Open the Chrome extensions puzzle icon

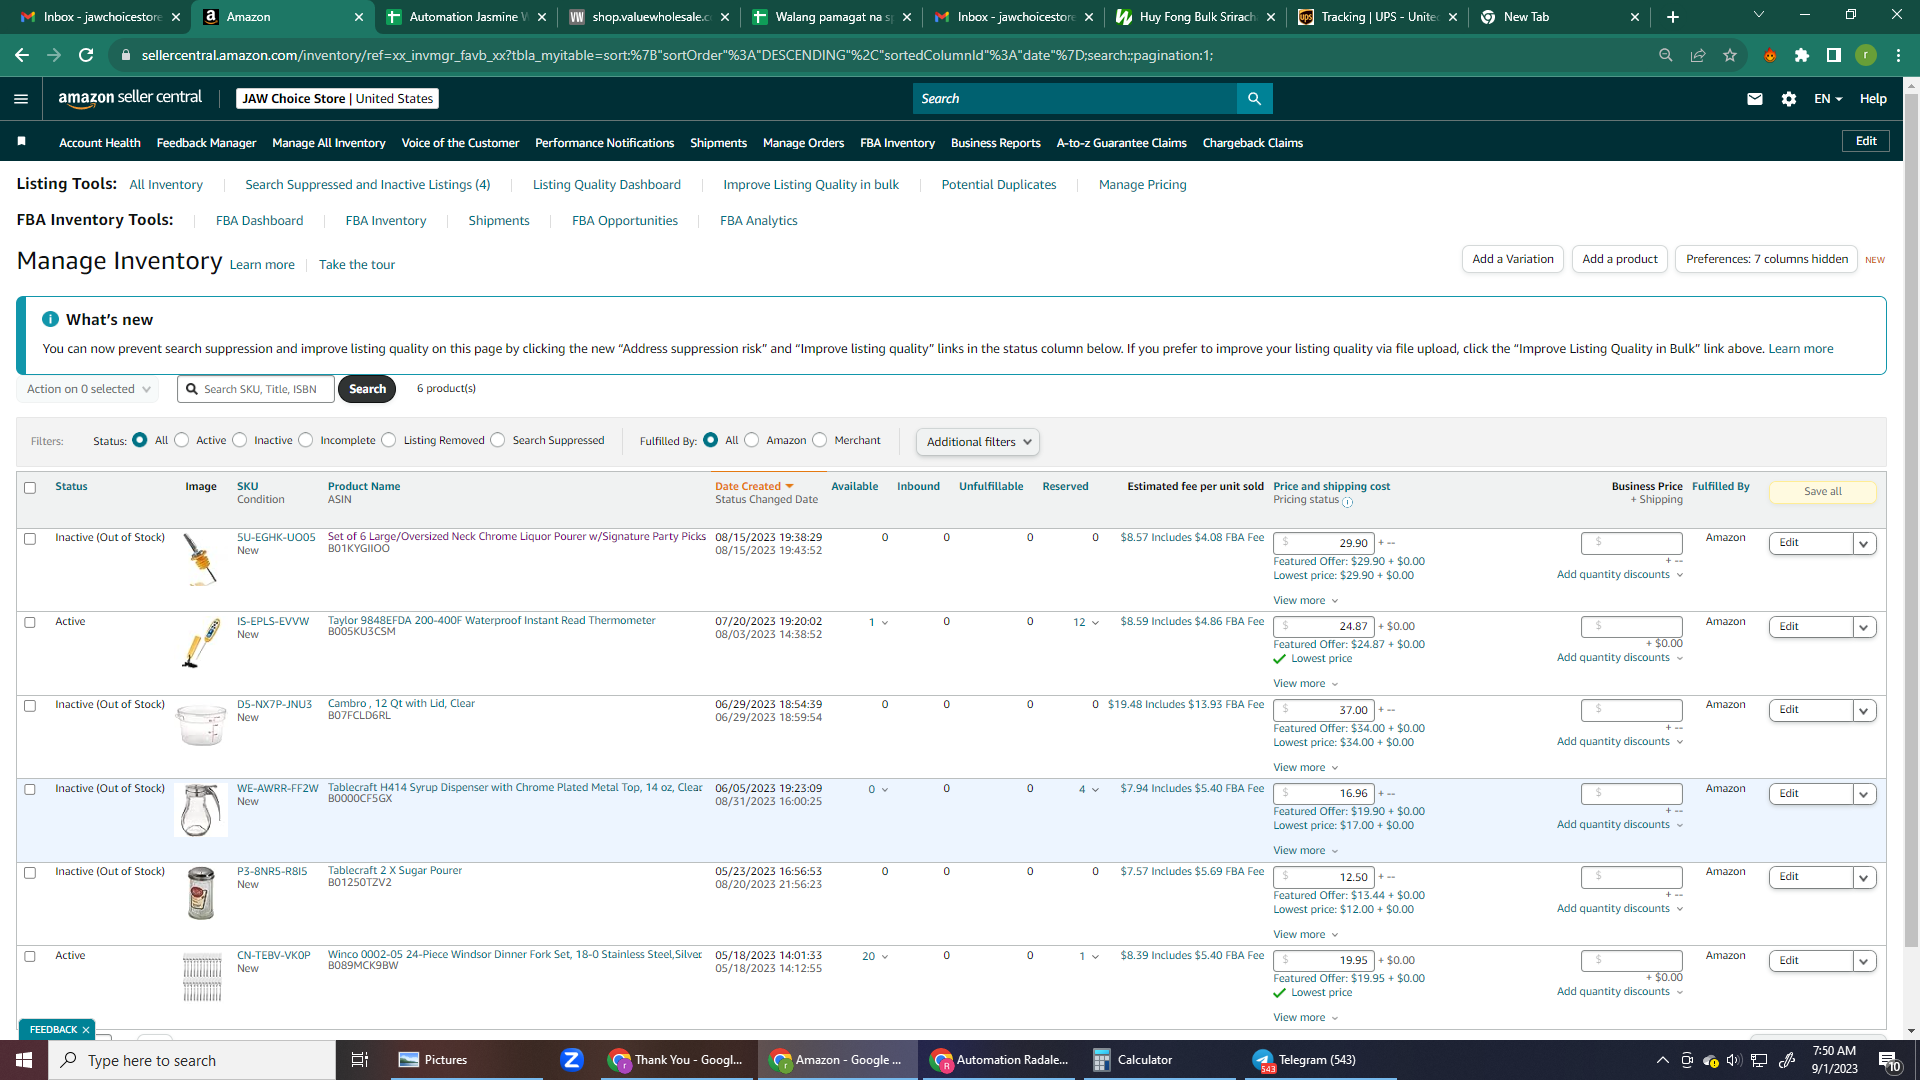click(1802, 55)
